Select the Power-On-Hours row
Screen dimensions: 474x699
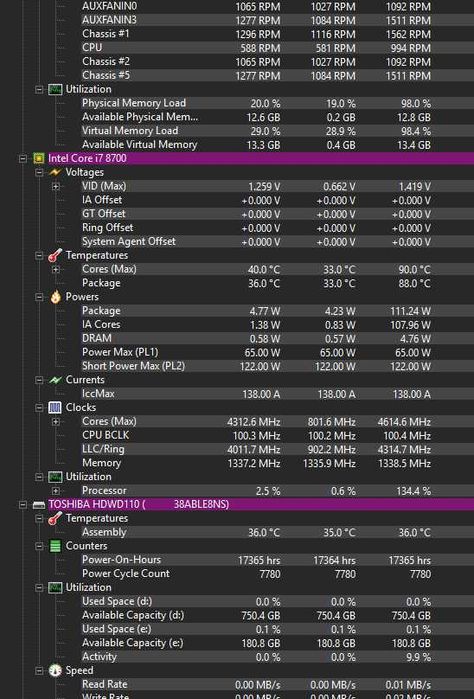pos(277,560)
